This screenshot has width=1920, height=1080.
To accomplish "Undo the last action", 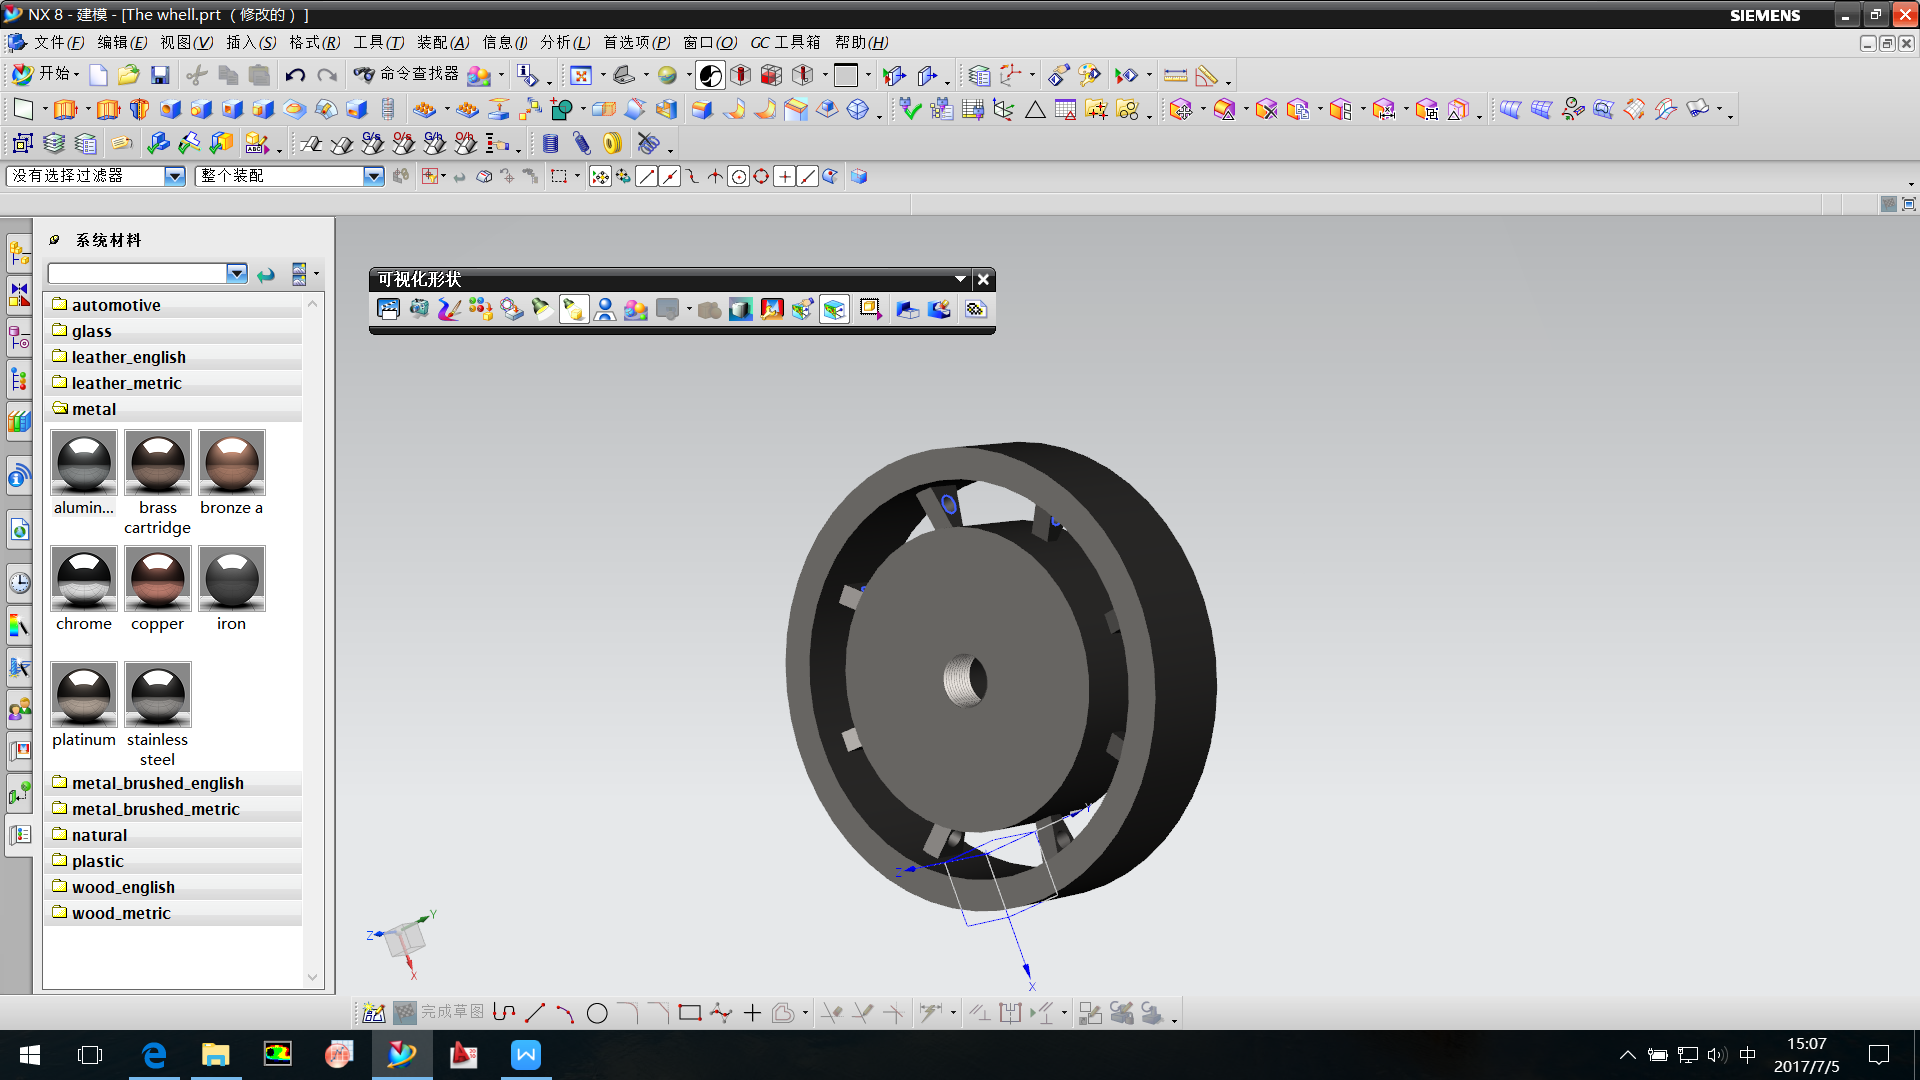I will pos(295,75).
